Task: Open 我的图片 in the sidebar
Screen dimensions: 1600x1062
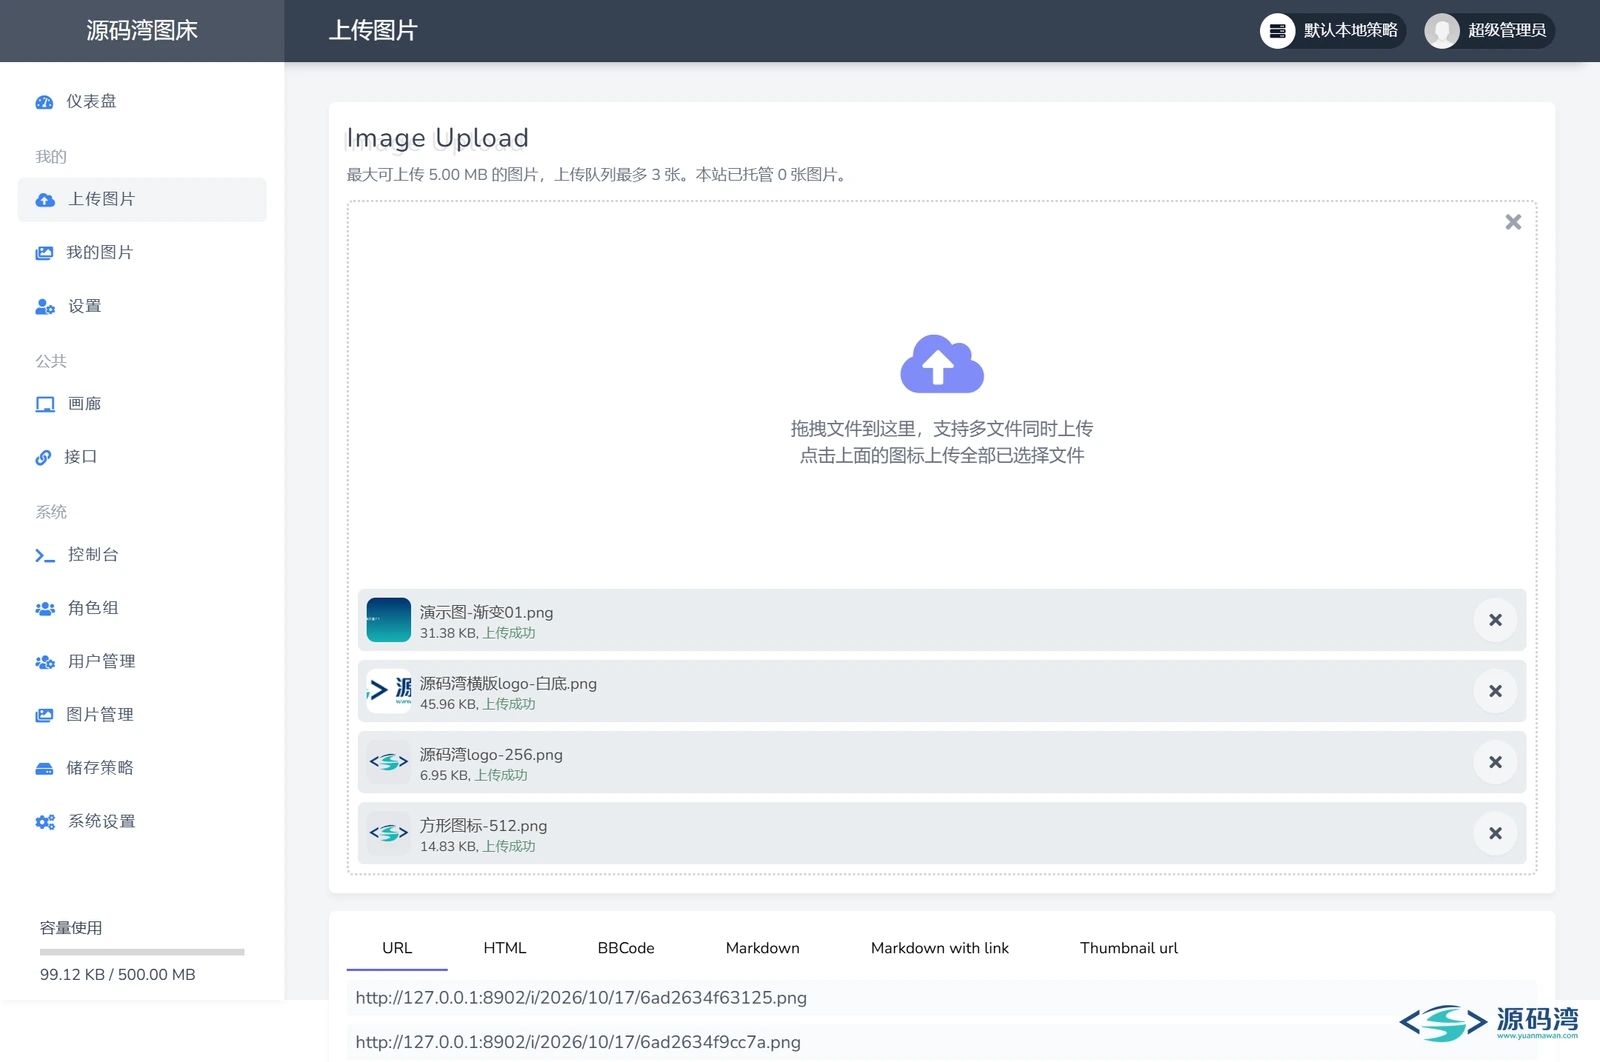Action: pos(142,253)
